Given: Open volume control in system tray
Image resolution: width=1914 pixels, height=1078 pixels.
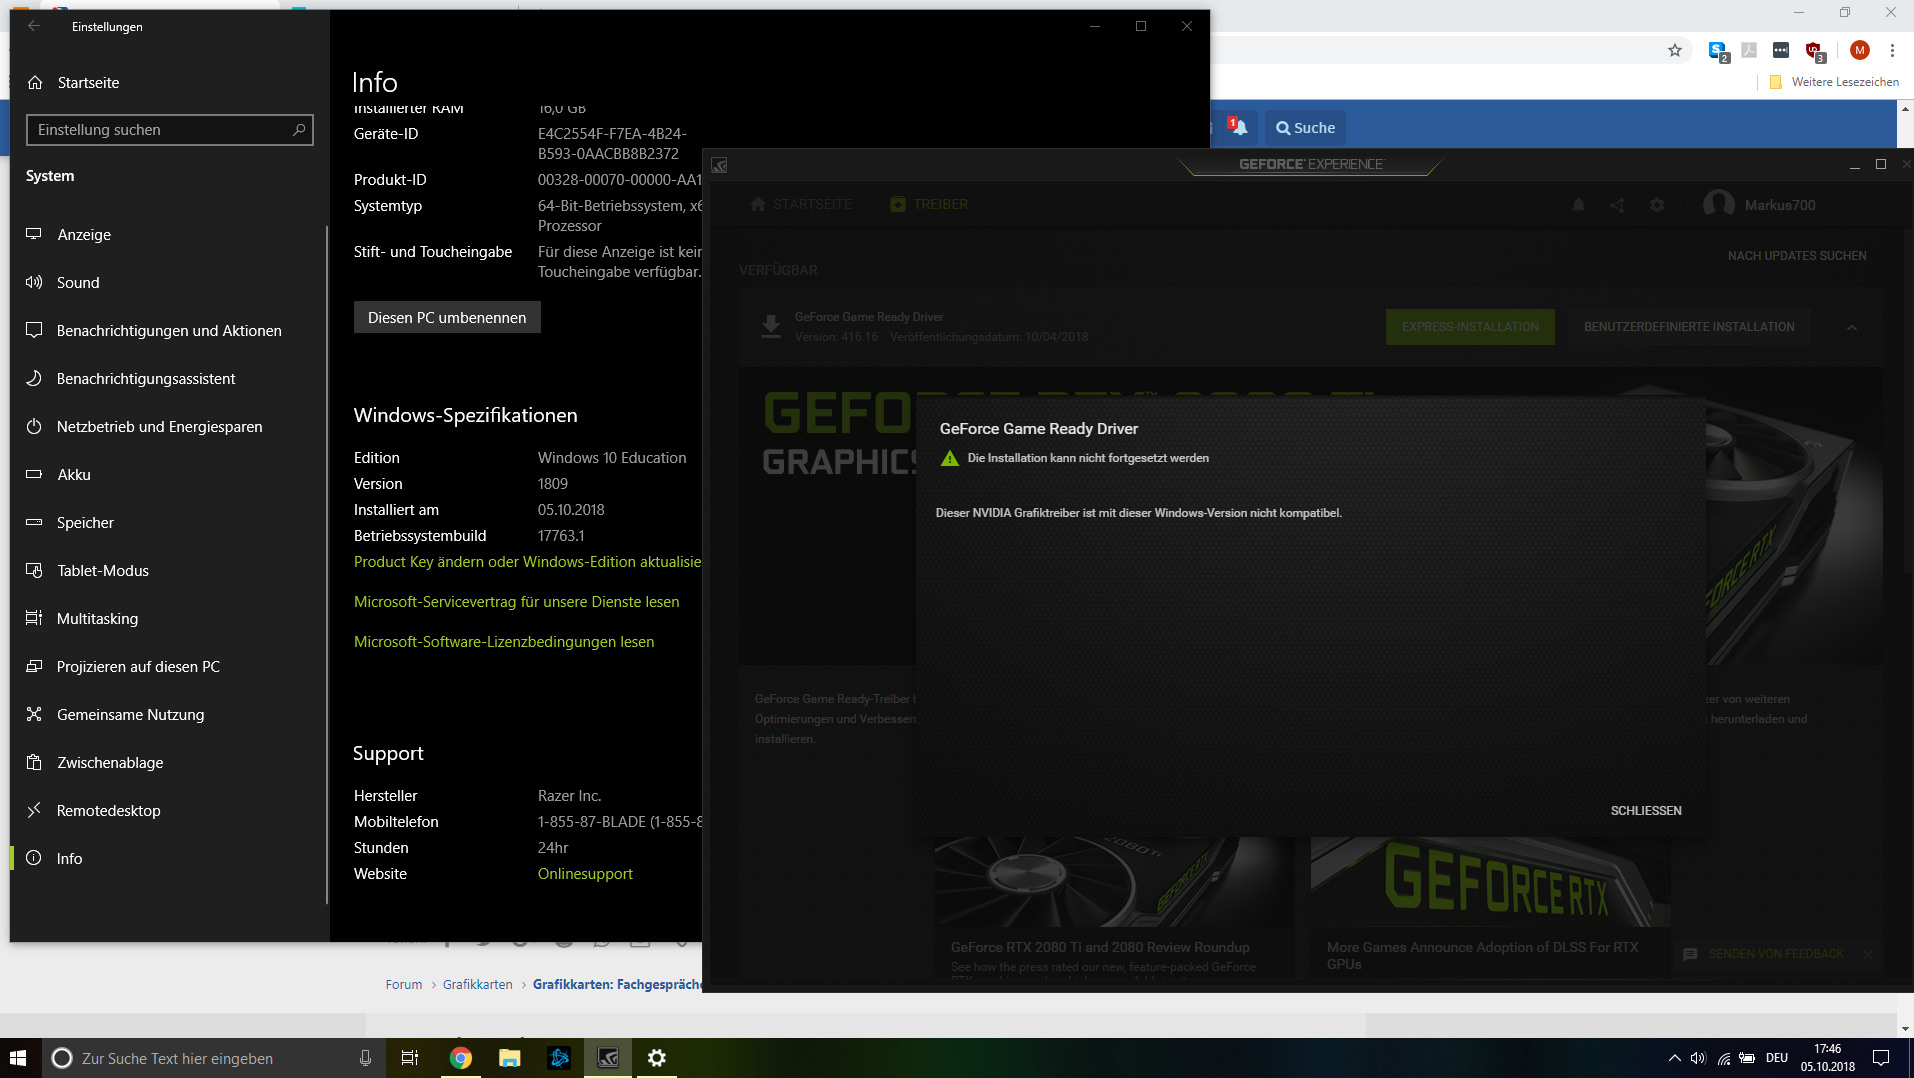Looking at the screenshot, I should 1698,1058.
